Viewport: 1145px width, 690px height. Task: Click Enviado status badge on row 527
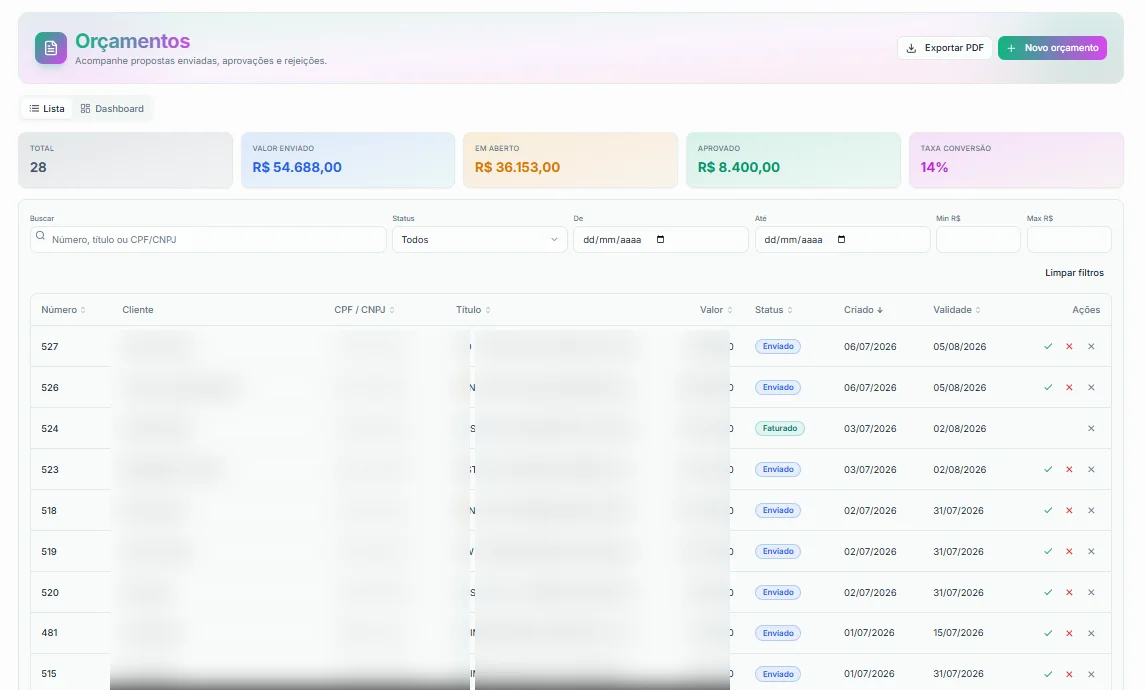778,347
